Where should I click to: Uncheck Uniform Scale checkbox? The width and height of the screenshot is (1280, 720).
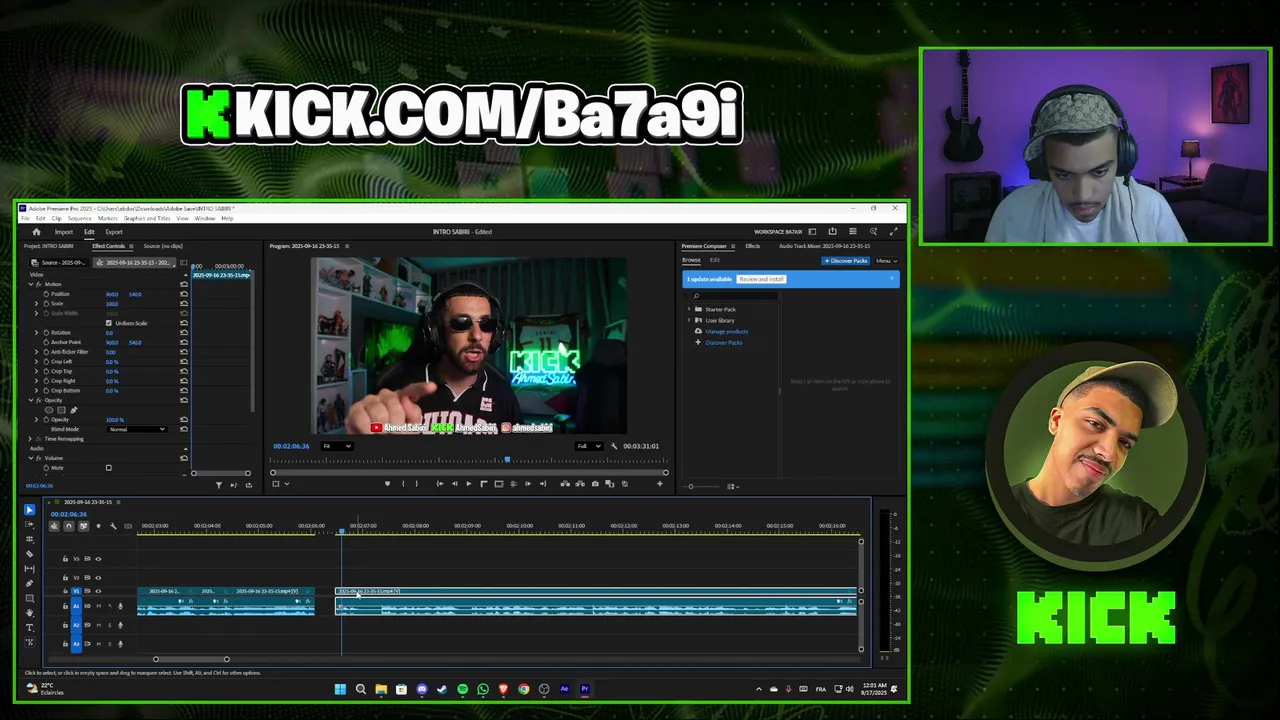109,323
